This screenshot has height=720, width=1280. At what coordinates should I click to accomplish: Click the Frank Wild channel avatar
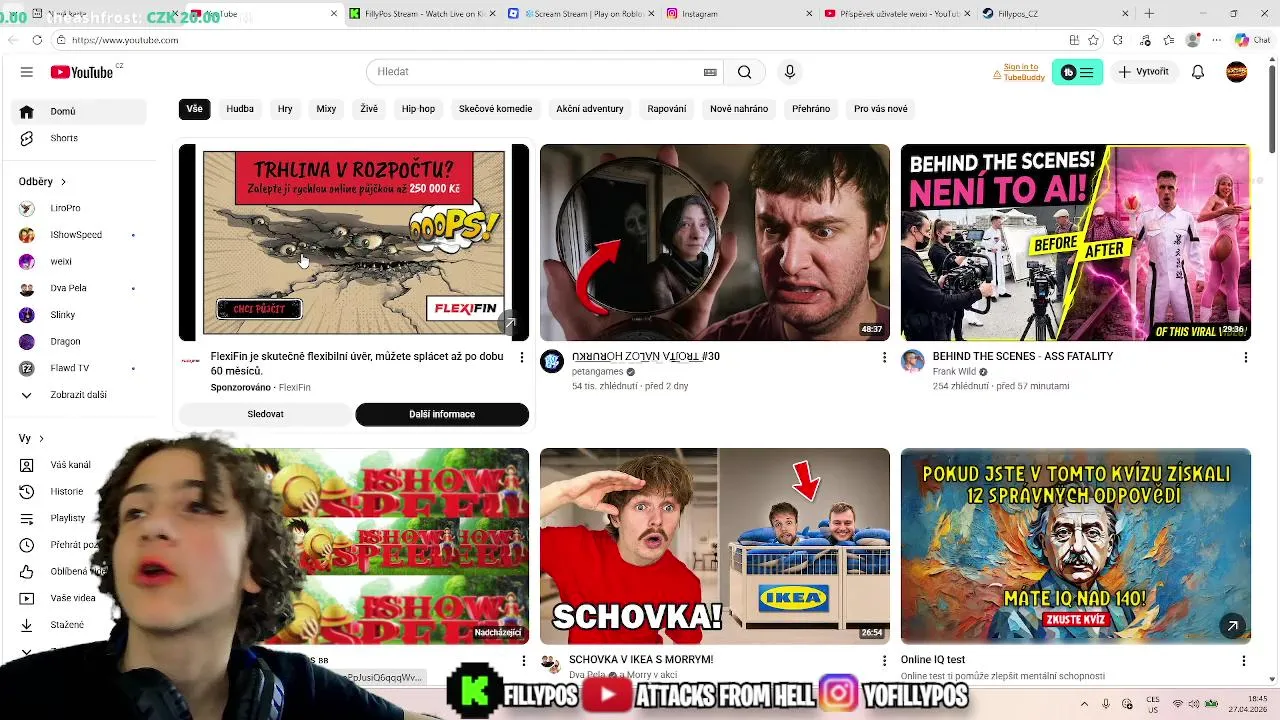(x=912, y=361)
